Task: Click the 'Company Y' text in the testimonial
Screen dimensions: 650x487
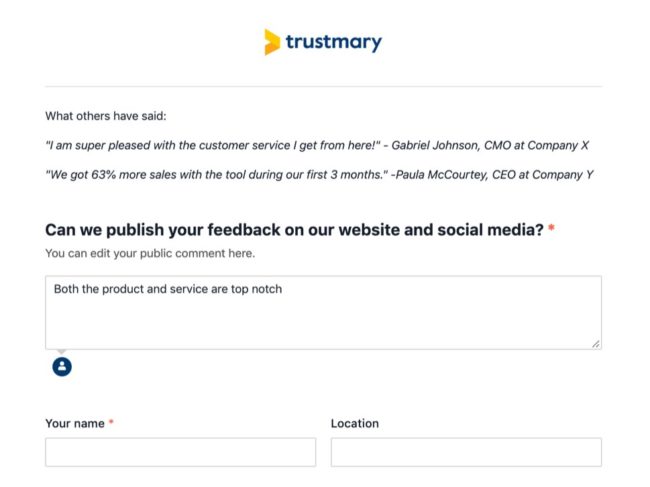Action: [x=563, y=175]
